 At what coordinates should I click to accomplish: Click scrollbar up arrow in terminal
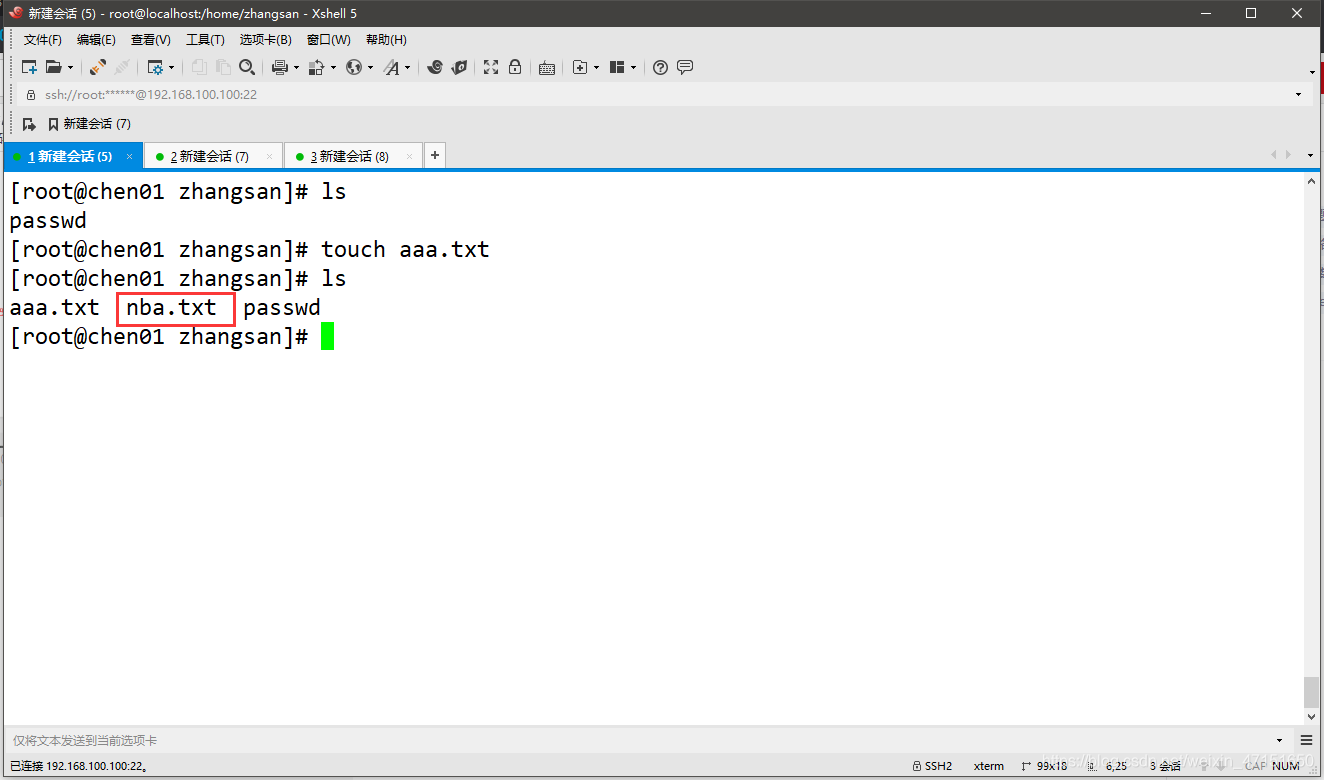pos(1311,181)
